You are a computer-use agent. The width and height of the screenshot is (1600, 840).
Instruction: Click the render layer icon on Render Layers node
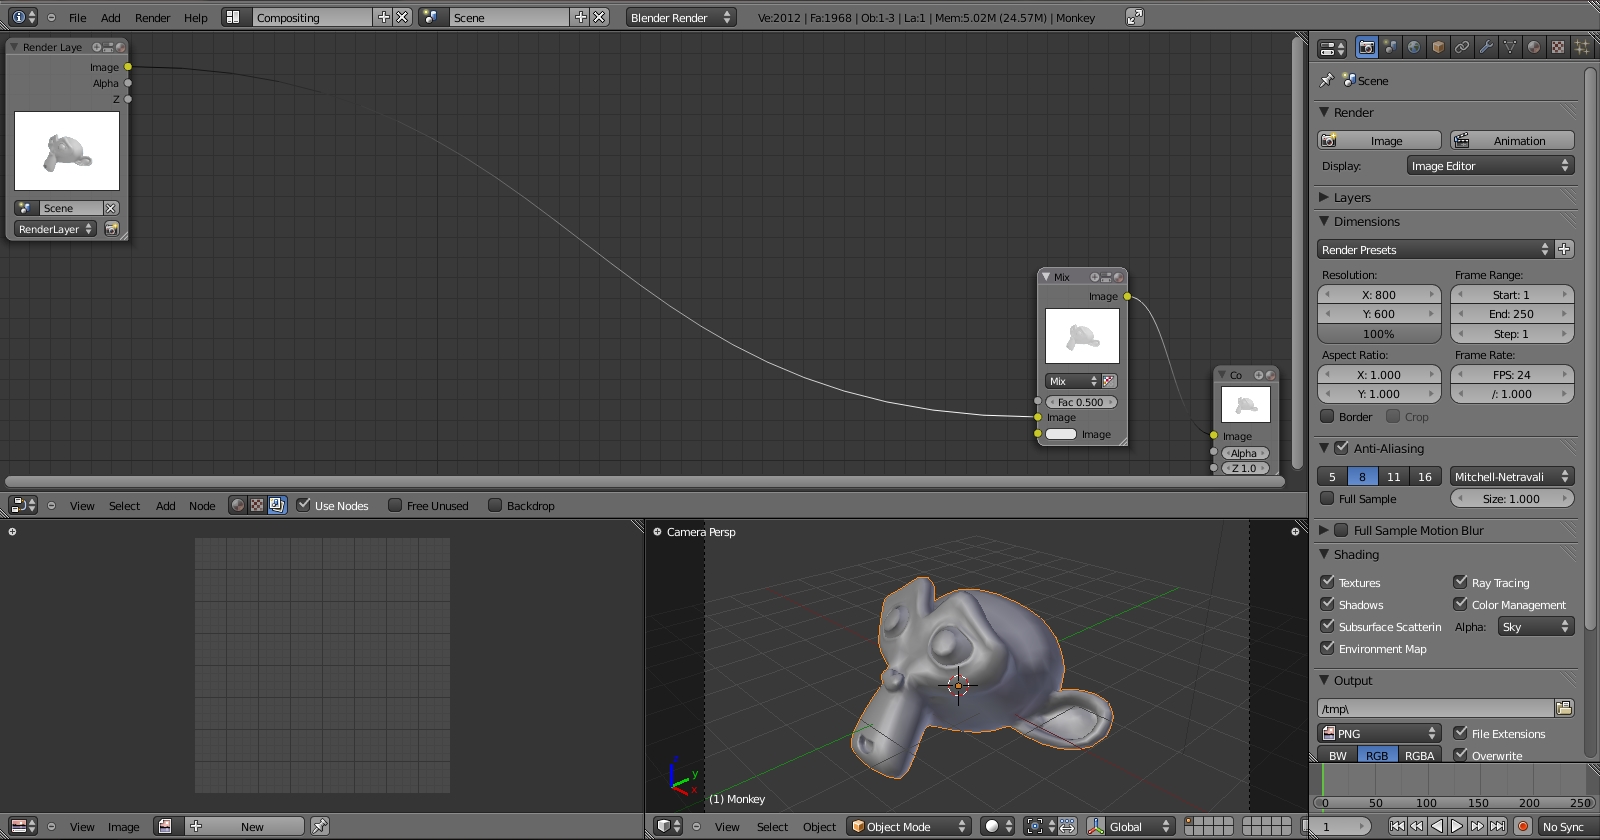112,229
